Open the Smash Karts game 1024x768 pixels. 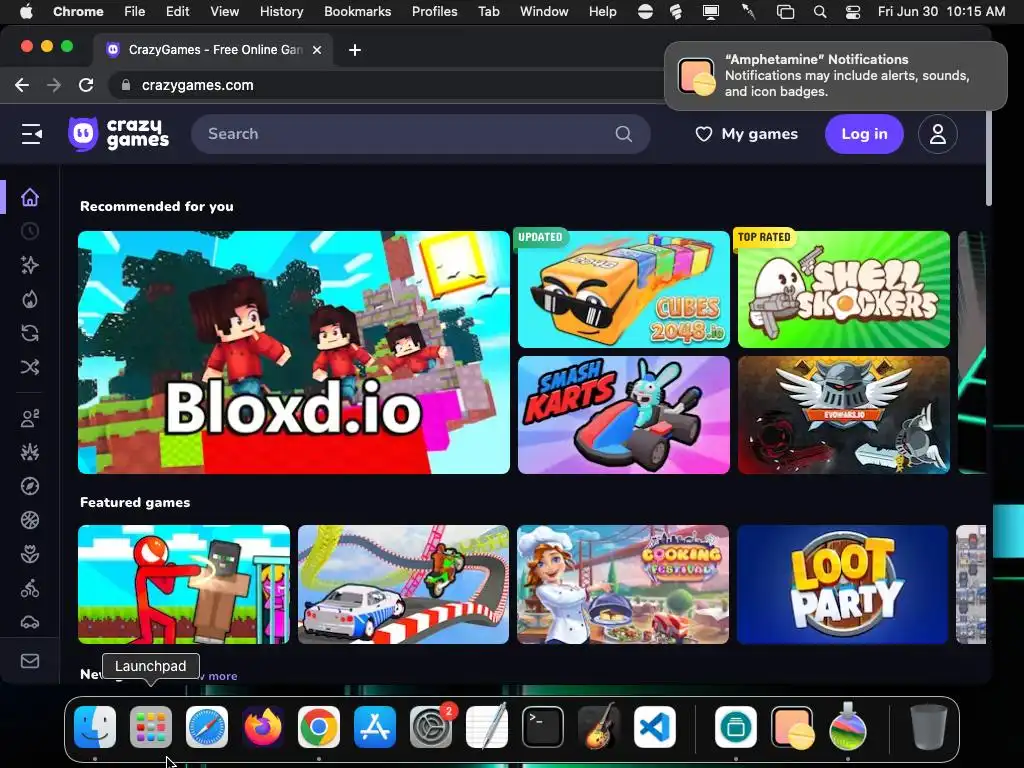click(624, 415)
